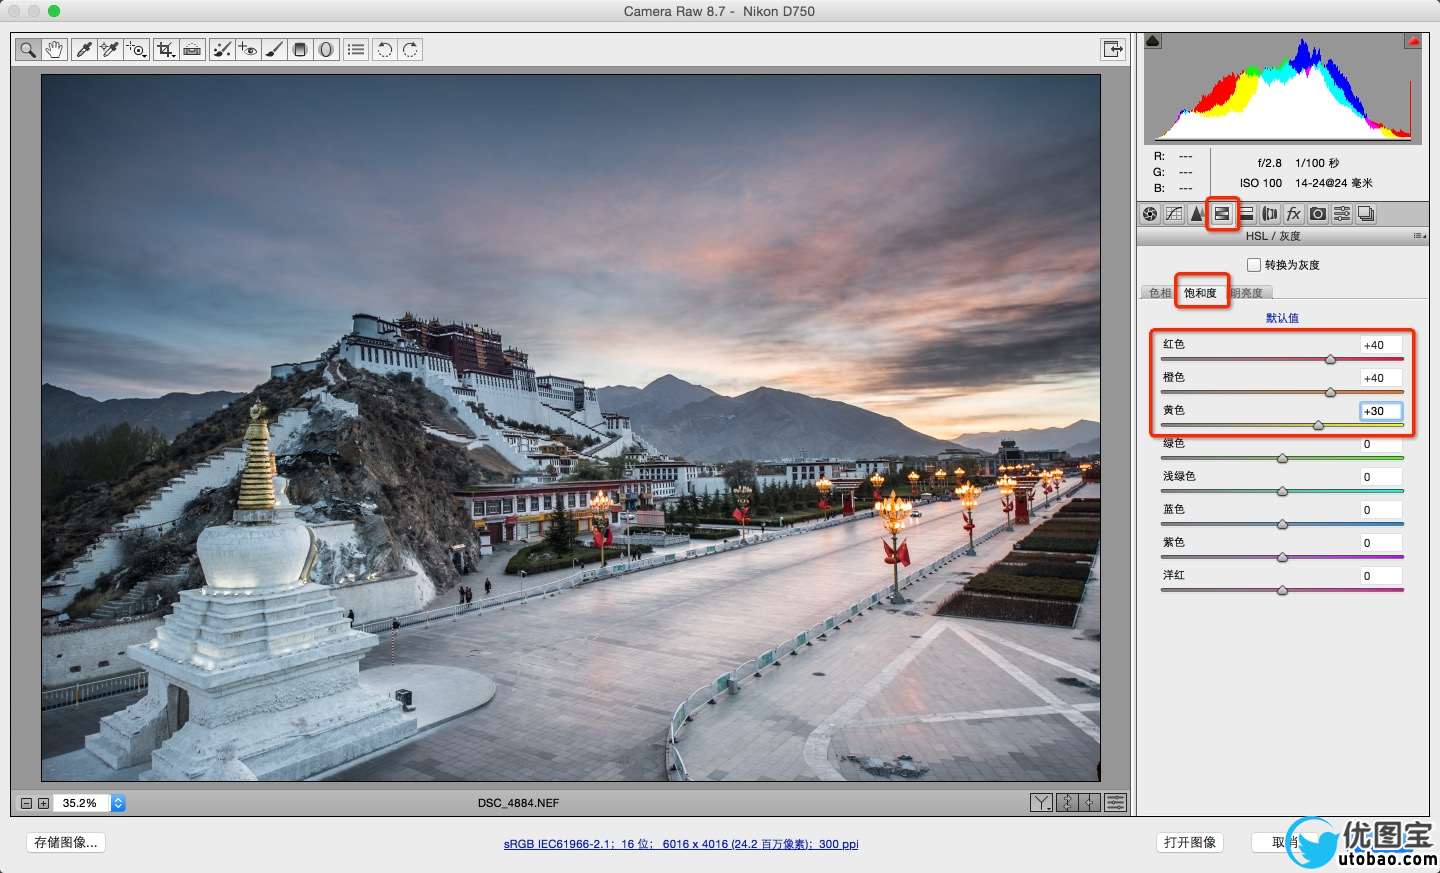Toggle current panel settings preview icon
This screenshot has height=873, width=1440.
coord(1115,802)
